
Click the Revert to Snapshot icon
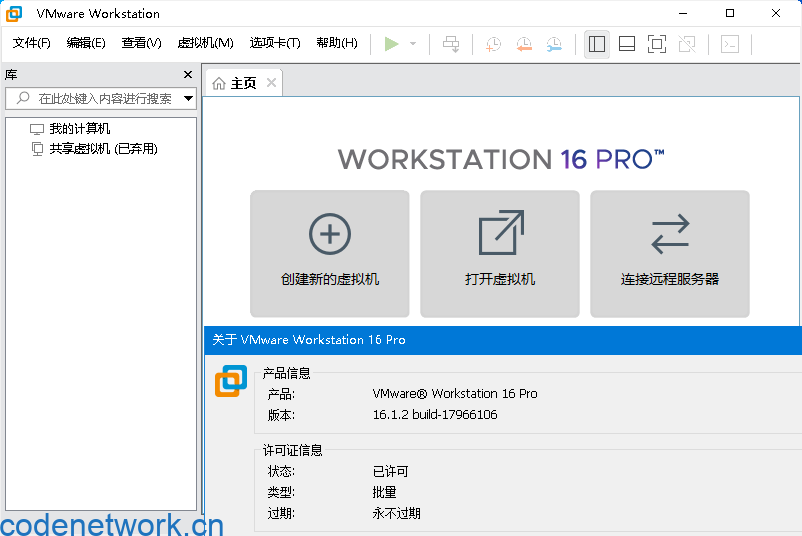point(524,44)
